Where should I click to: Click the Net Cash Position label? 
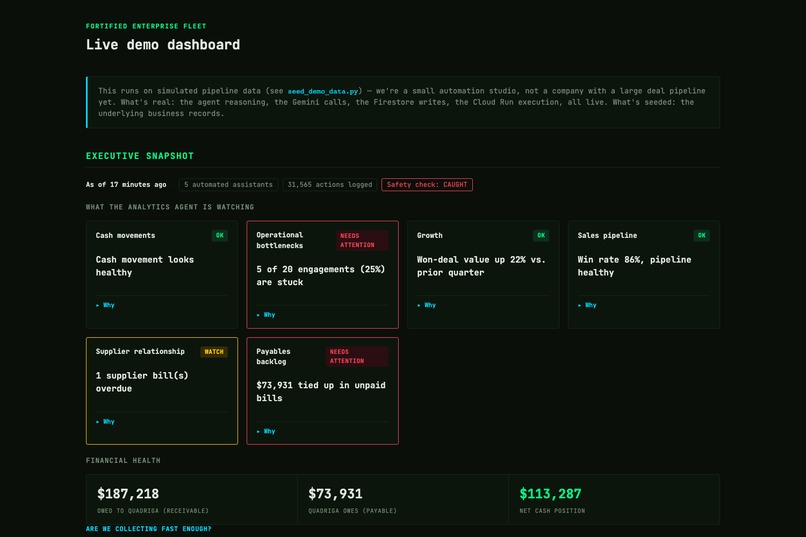[552, 511]
